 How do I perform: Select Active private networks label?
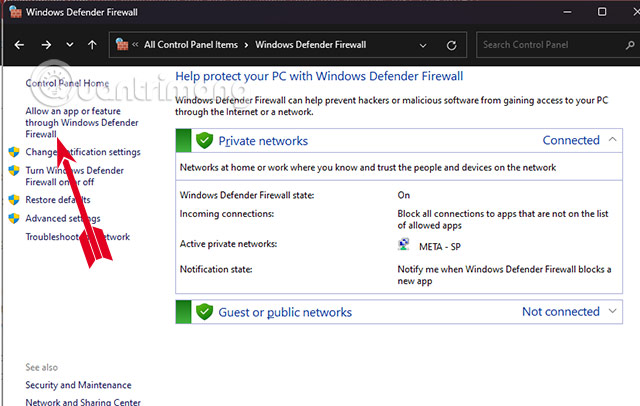pyautogui.click(x=229, y=244)
